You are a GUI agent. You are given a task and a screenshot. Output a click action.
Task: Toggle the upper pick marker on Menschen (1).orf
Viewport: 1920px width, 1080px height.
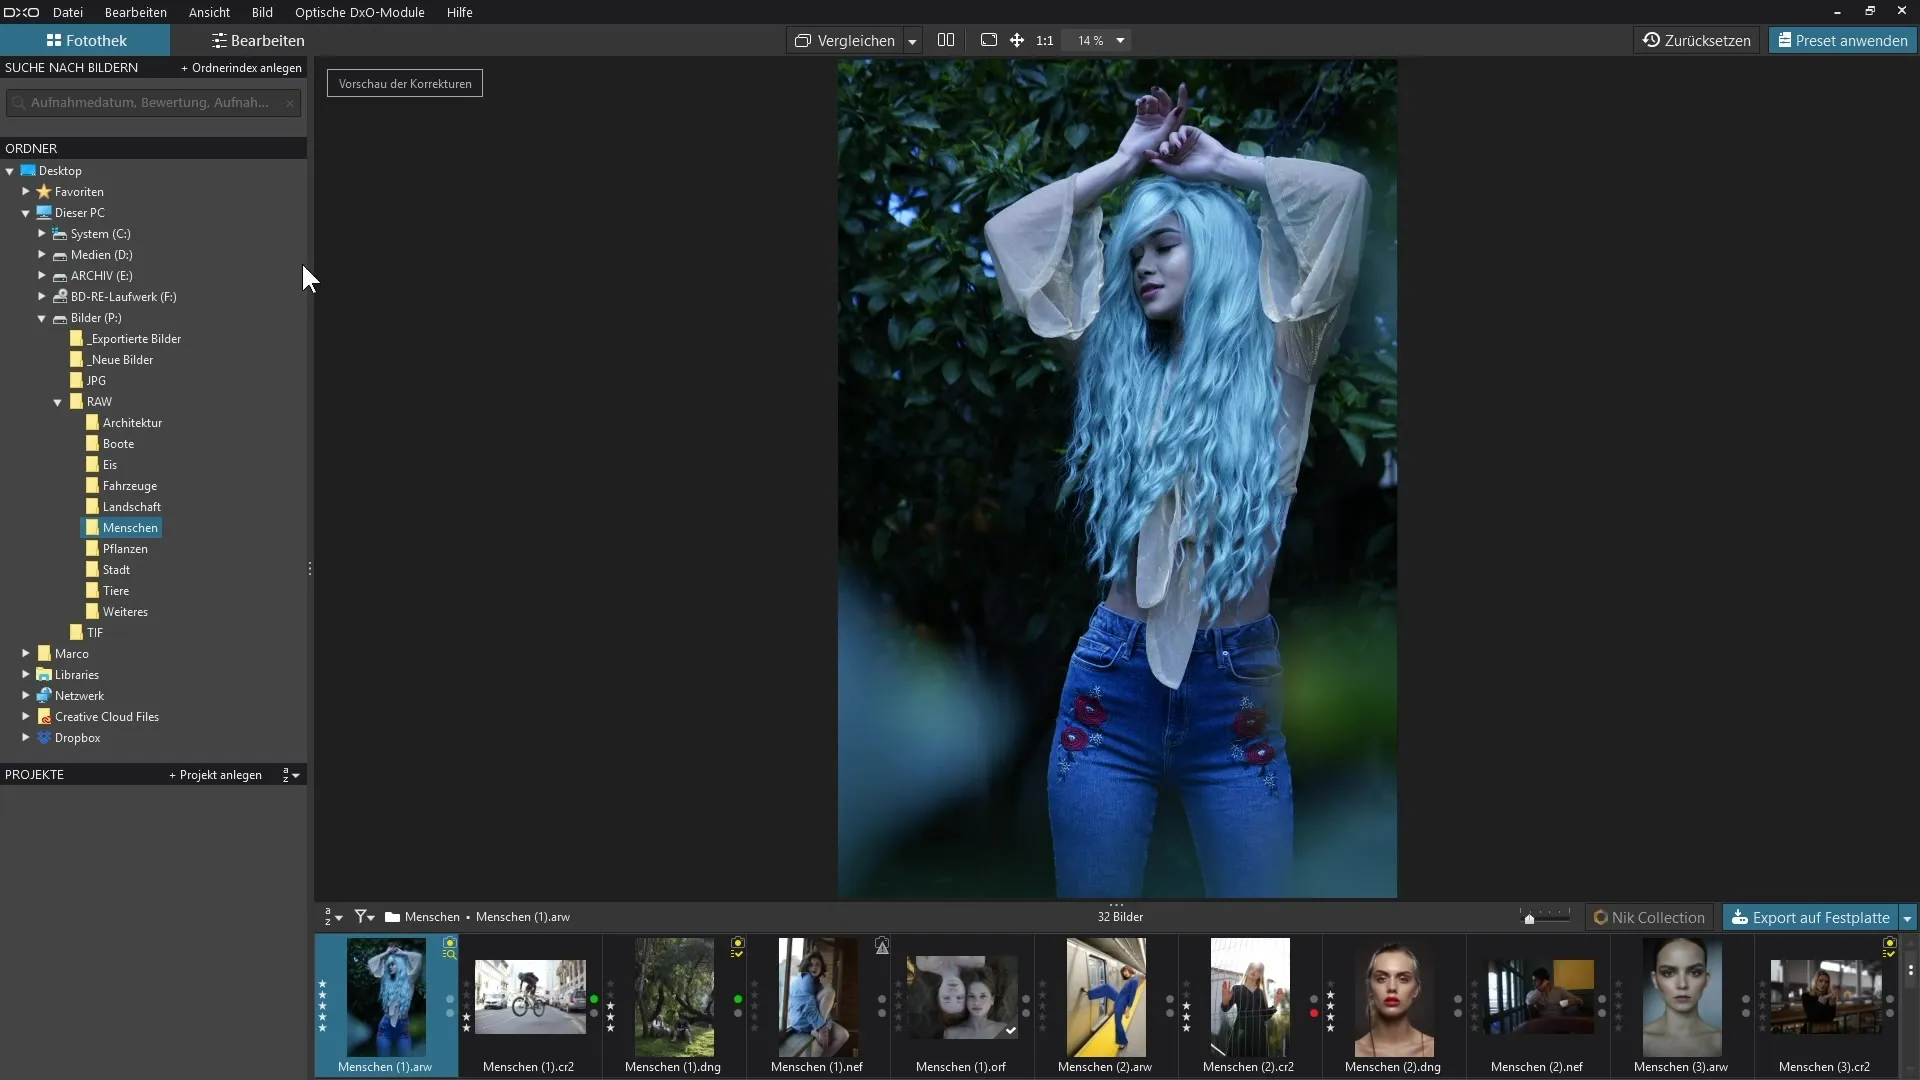point(1026,999)
